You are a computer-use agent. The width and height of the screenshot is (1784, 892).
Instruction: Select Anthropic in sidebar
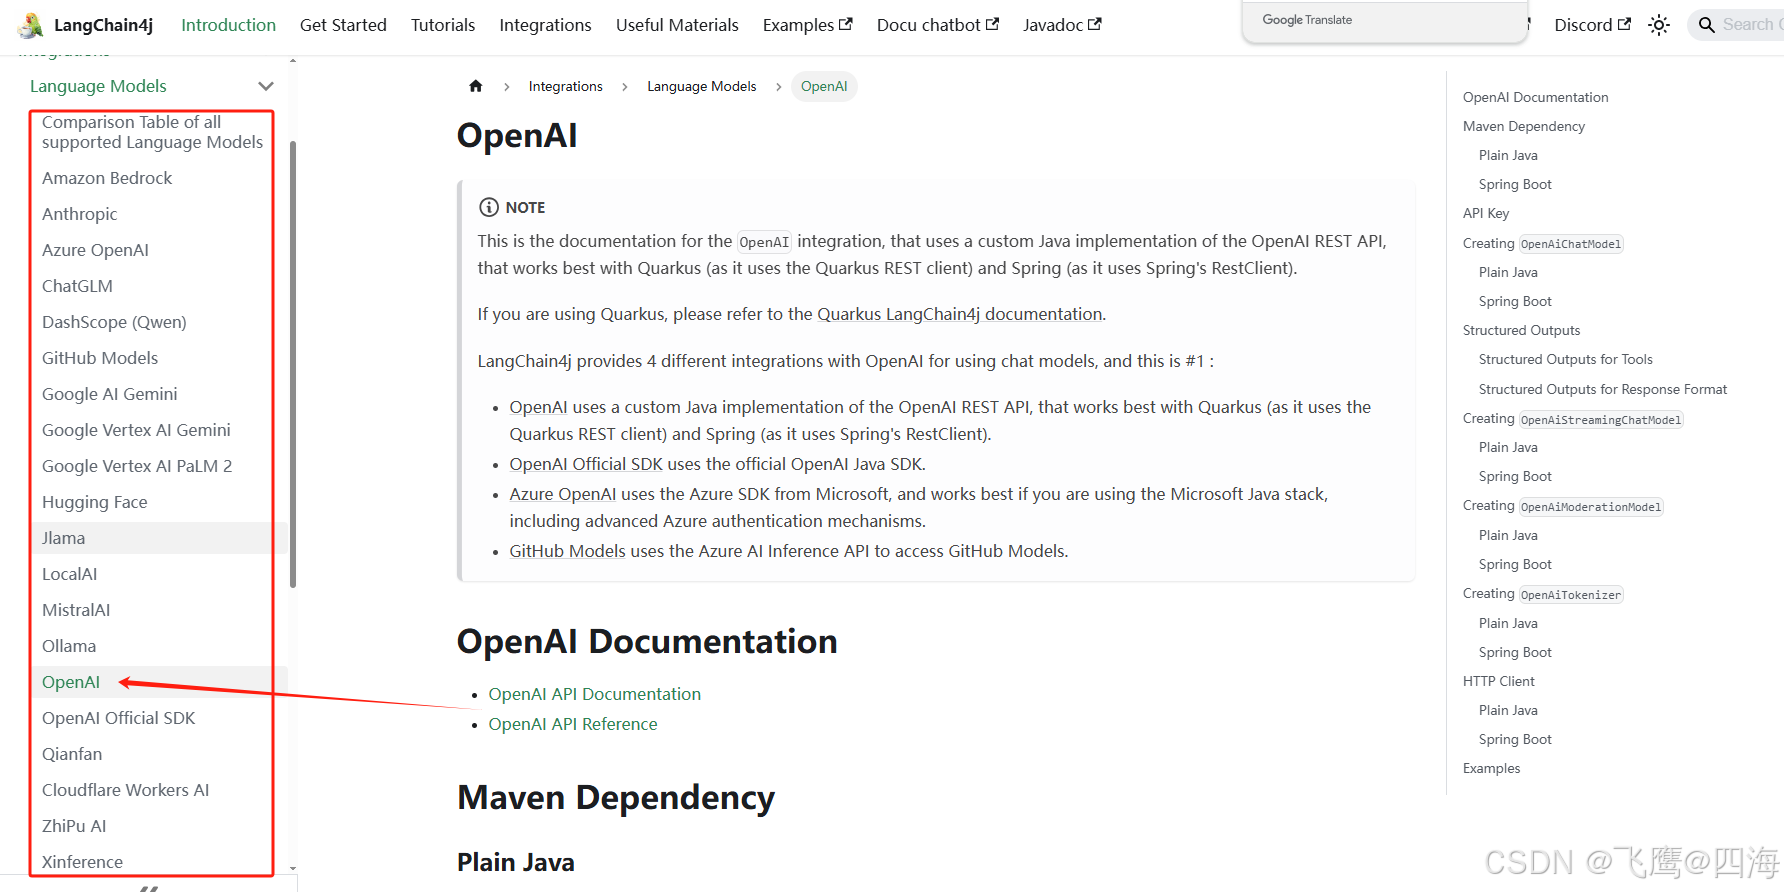point(80,214)
